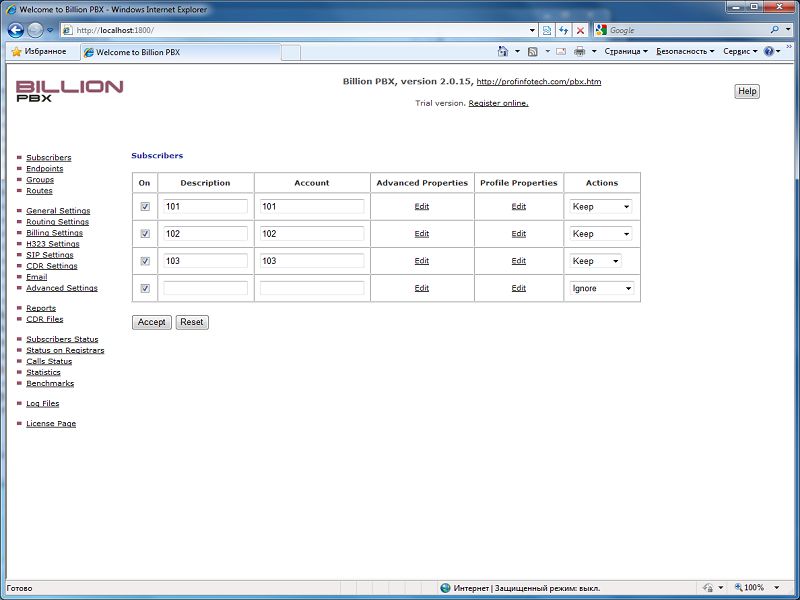Toggle the On checkbox in the empty row
800x600 pixels.
[x=145, y=288]
